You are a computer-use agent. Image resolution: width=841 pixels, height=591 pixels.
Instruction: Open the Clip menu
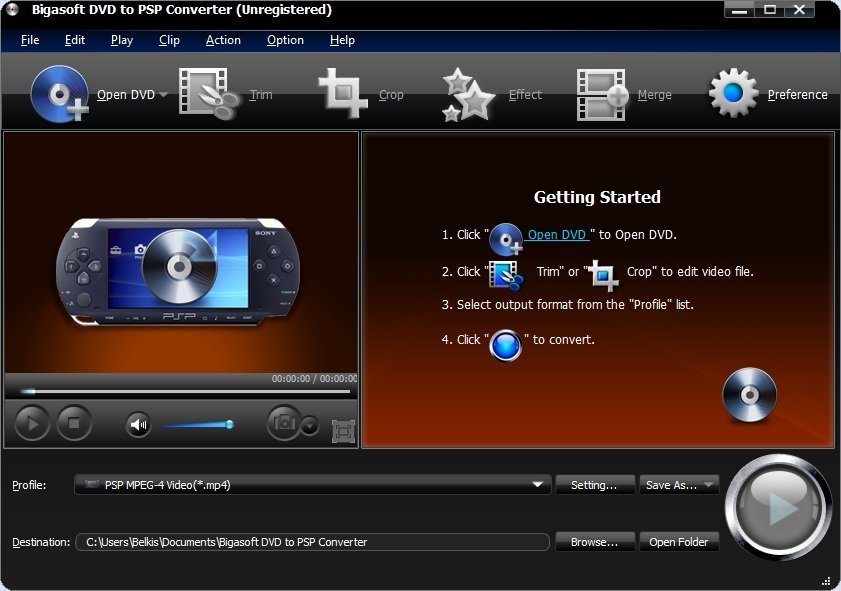pos(169,40)
